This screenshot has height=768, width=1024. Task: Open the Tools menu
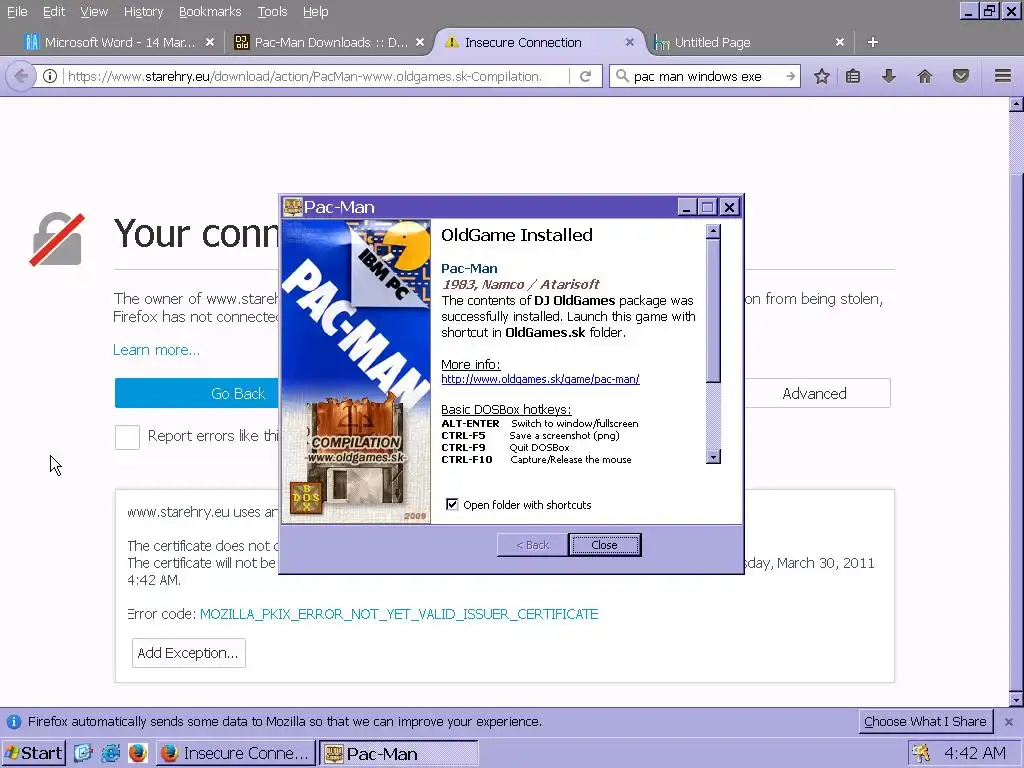[272, 12]
